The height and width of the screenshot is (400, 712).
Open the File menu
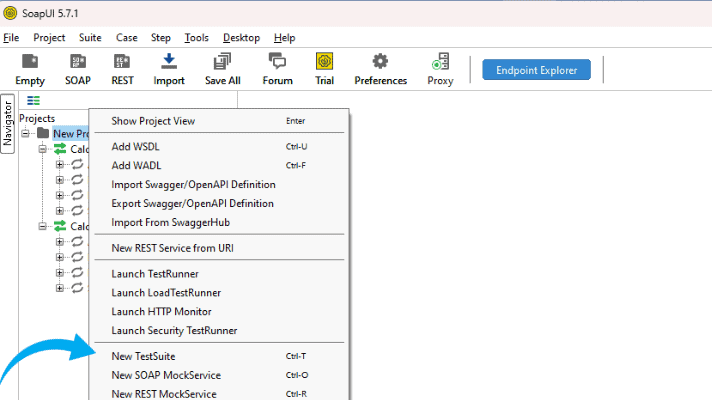coord(11,38)
